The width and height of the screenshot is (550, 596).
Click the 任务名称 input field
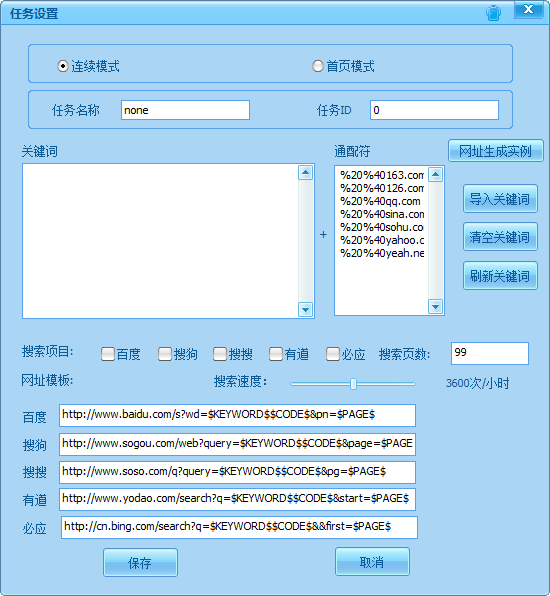coord(185,110)
